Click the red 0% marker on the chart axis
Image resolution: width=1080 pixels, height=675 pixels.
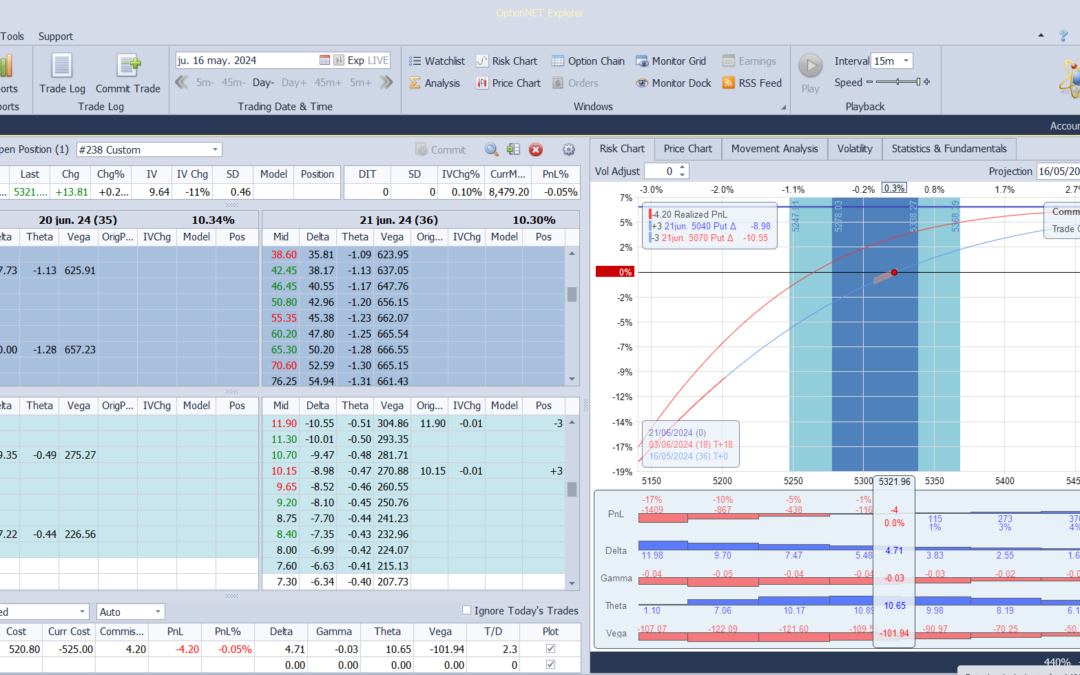[x=615, y=272]
